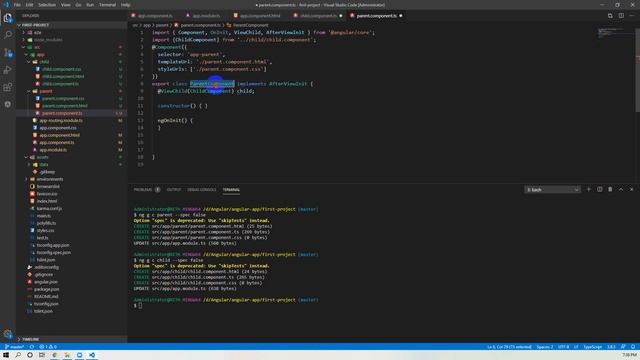Click the editor vertical scrollbar

[638, 69]
